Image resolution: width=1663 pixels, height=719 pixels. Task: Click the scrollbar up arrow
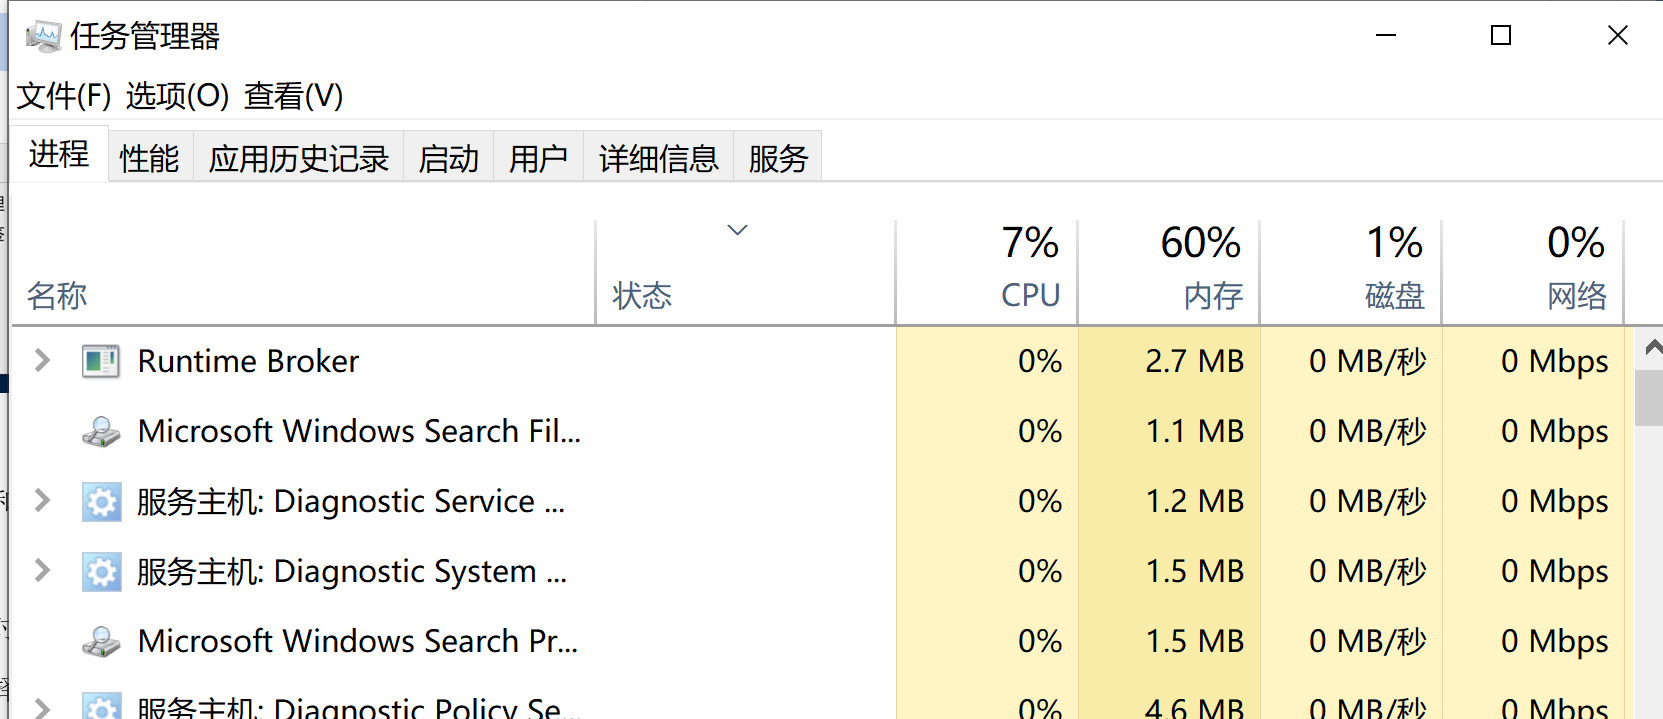(x=1652, y=348)
